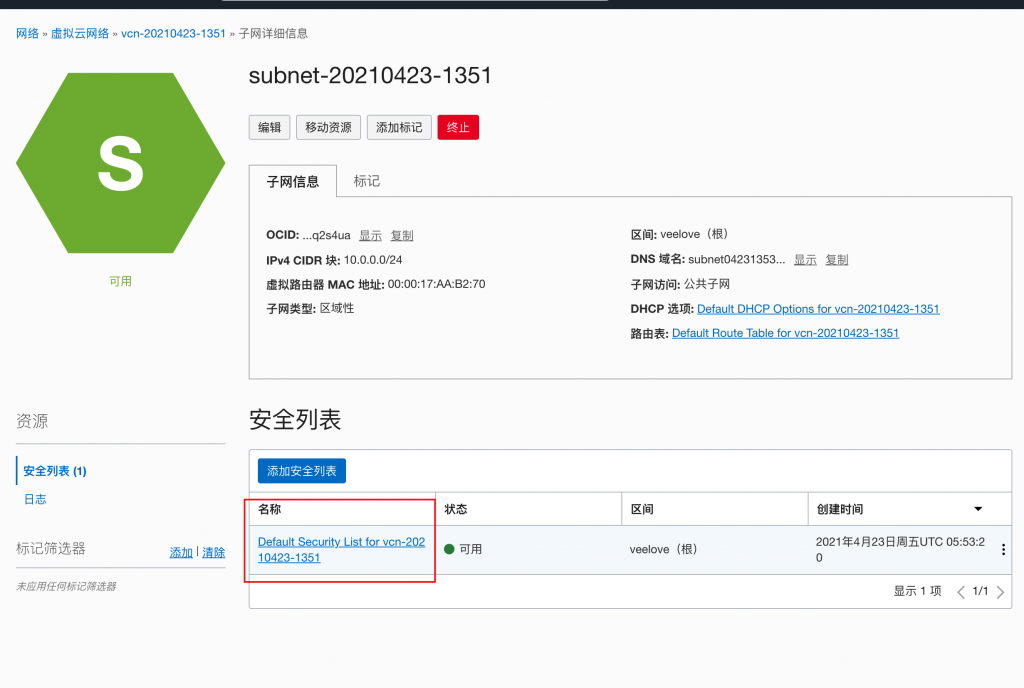Open Default Route Table for vcn-20210423-1351
1024x688 pixels.
(x=785, y=333)
